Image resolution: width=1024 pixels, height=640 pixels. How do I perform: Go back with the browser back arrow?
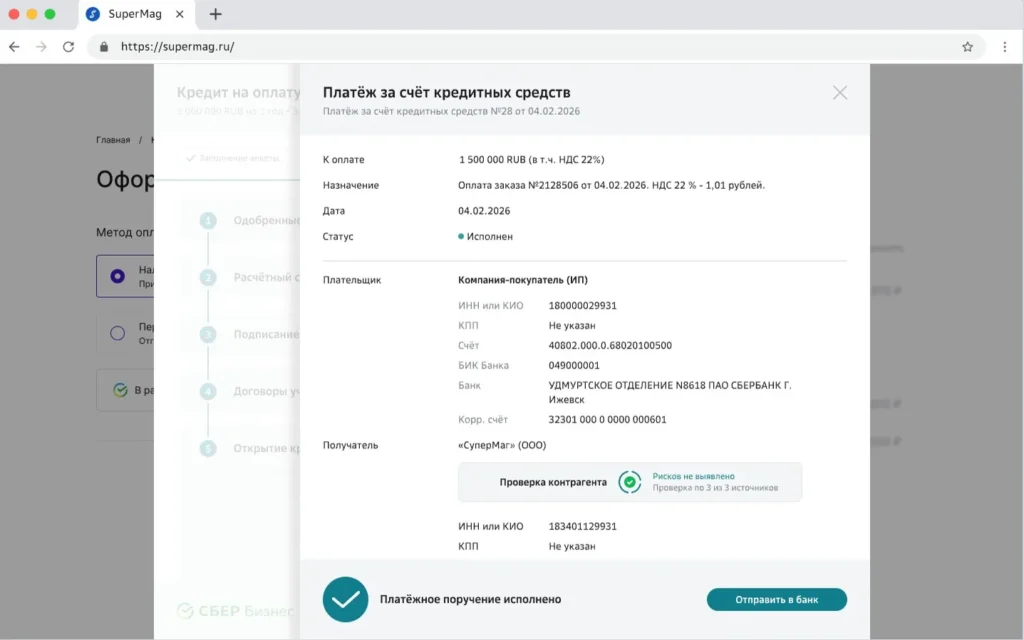[14, 46]
